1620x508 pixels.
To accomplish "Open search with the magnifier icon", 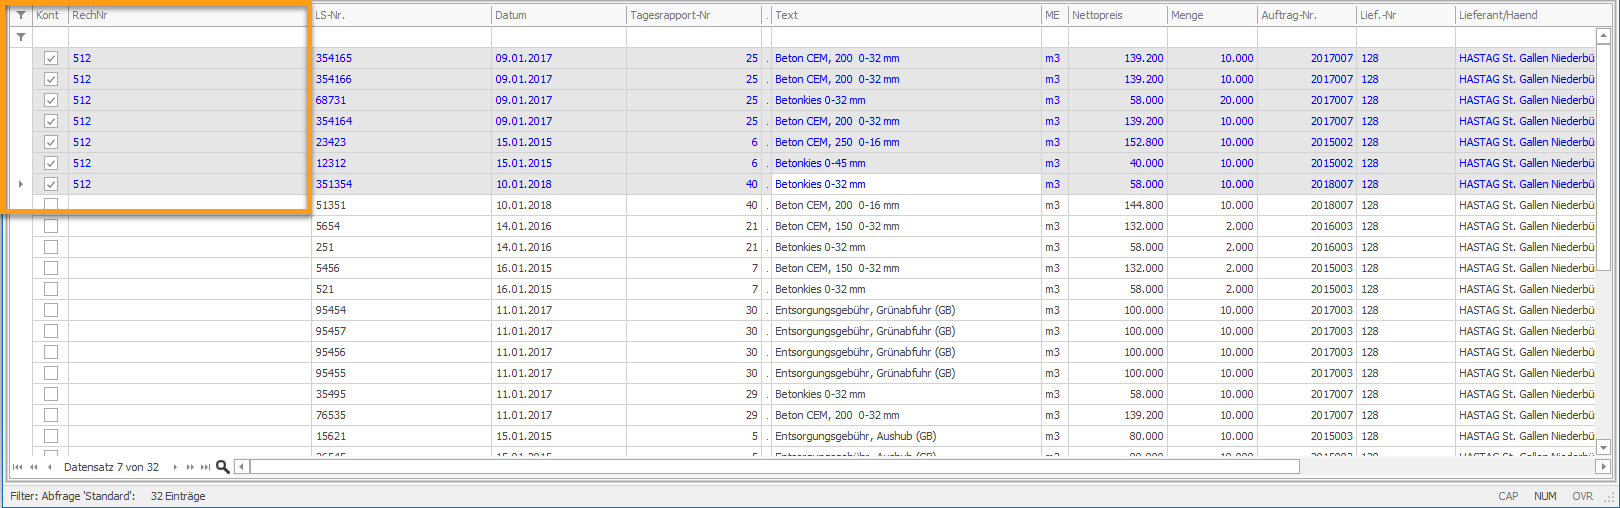I will click(x=223, y=467).
